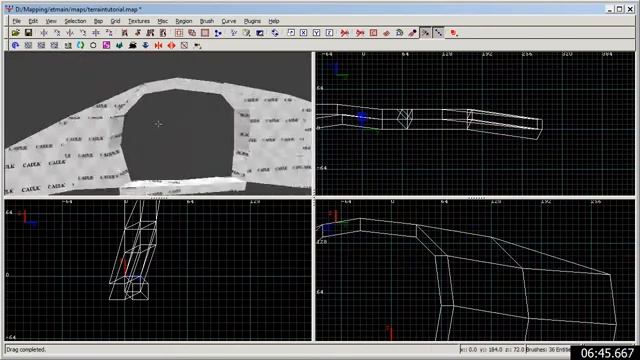Flip selection along the Z axis
640x360 pixels.
[96, 33]
